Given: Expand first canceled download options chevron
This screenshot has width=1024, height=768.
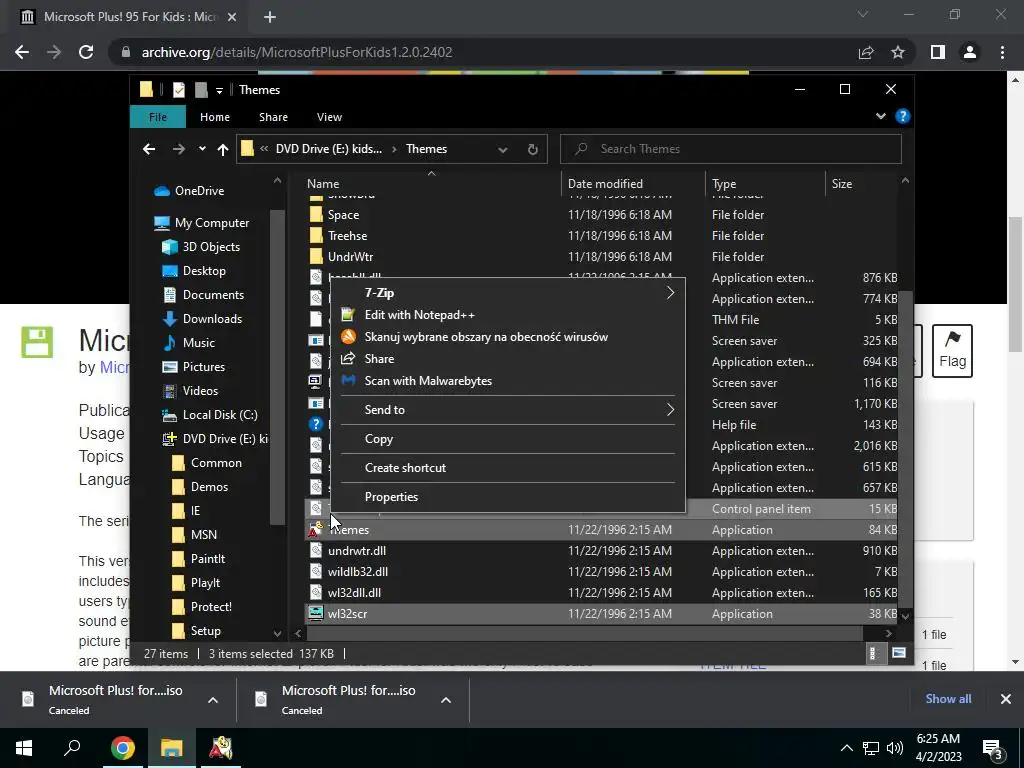Looking at the screenshot, I should 213,700.
